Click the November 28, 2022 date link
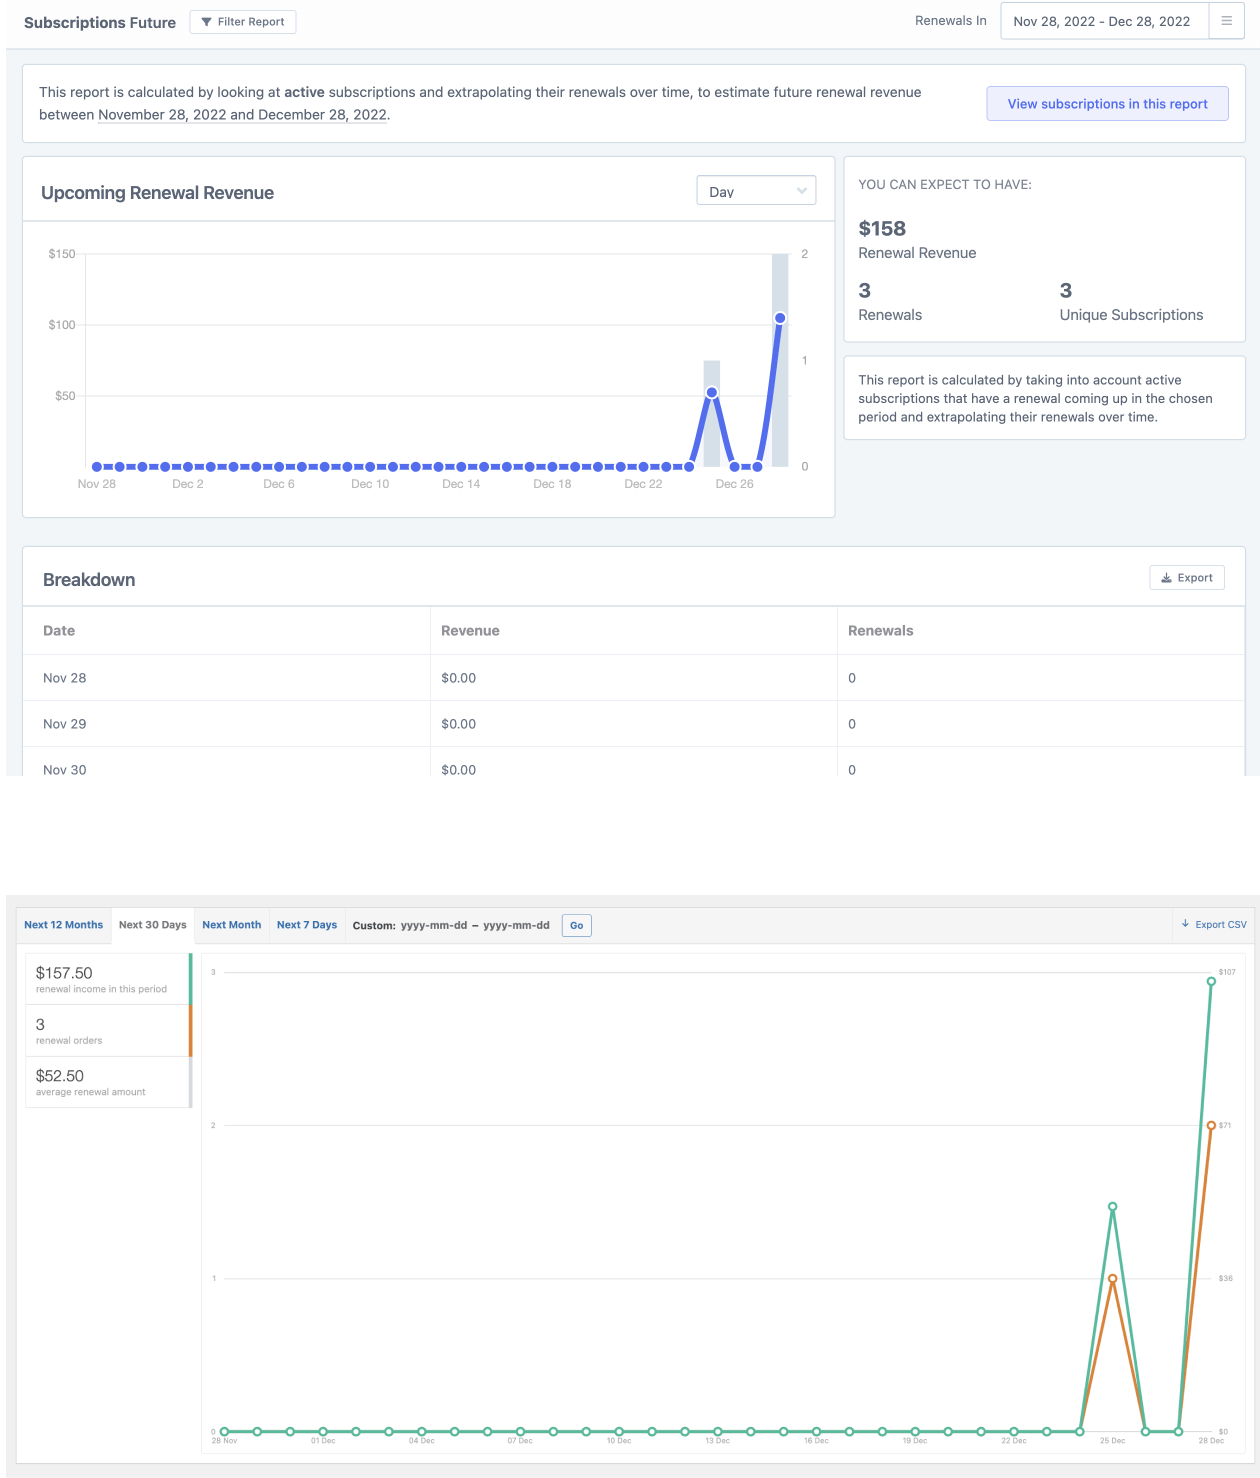This screenshot has height=1478, width=1260. [160, 115]
